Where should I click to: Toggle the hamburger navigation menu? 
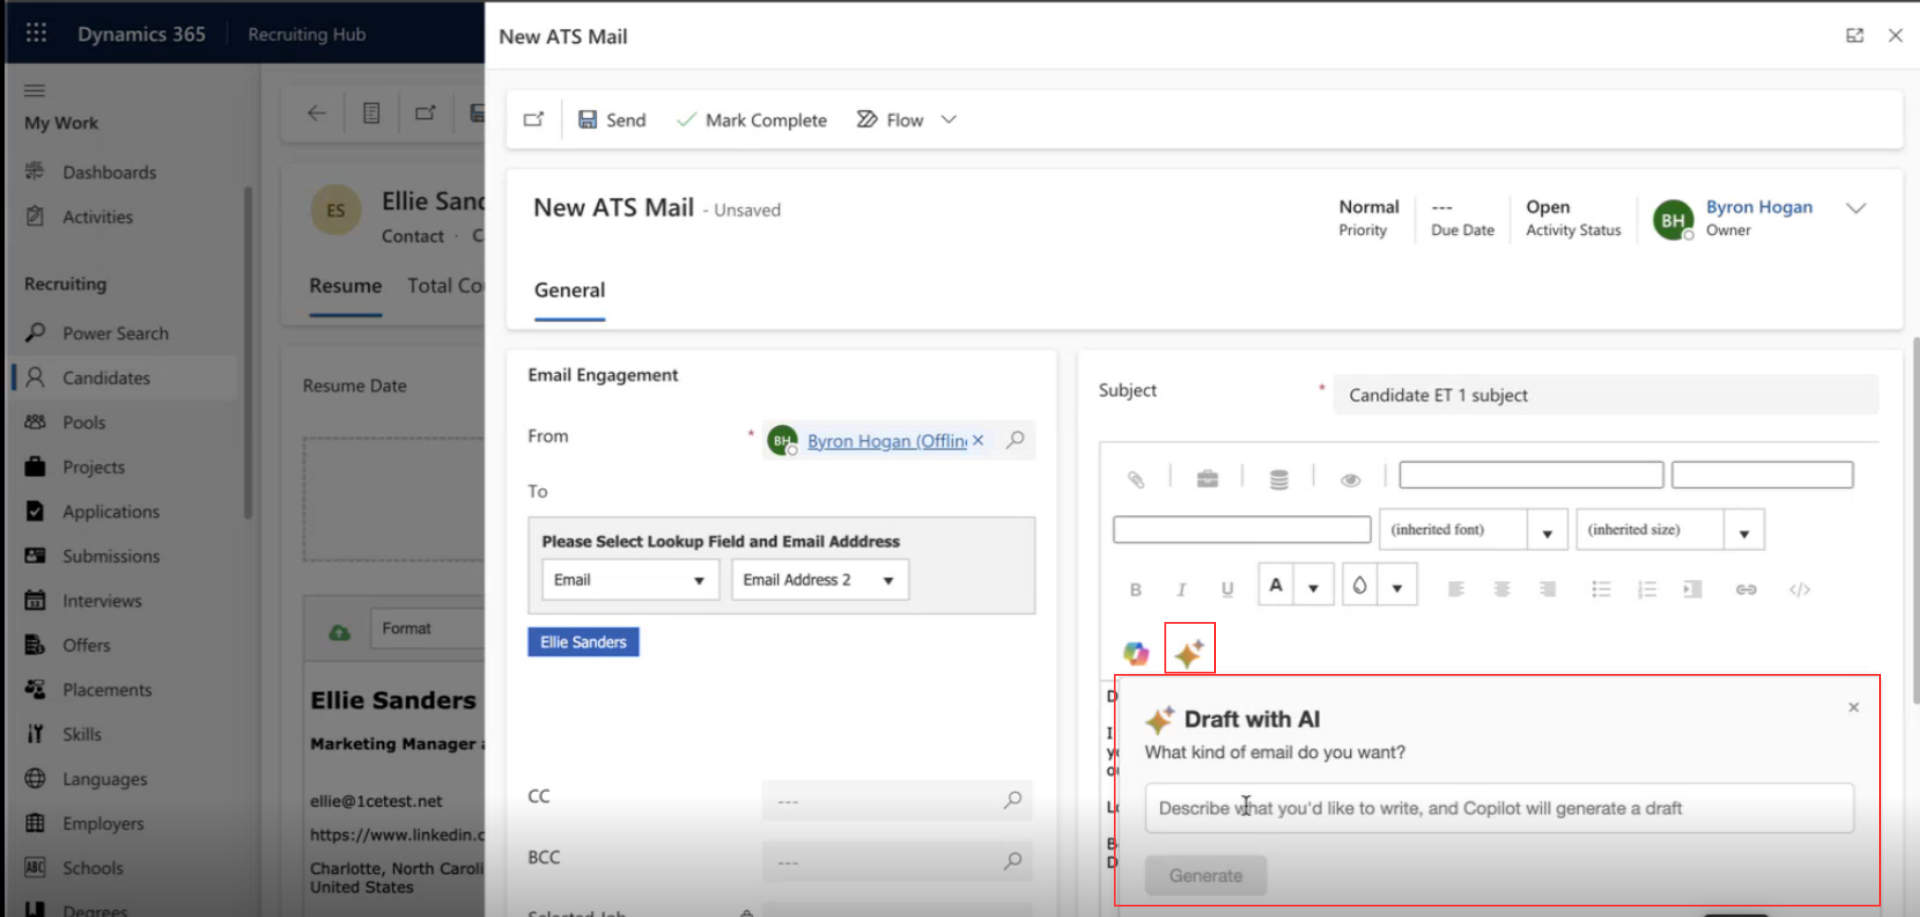tap(35, 90)
